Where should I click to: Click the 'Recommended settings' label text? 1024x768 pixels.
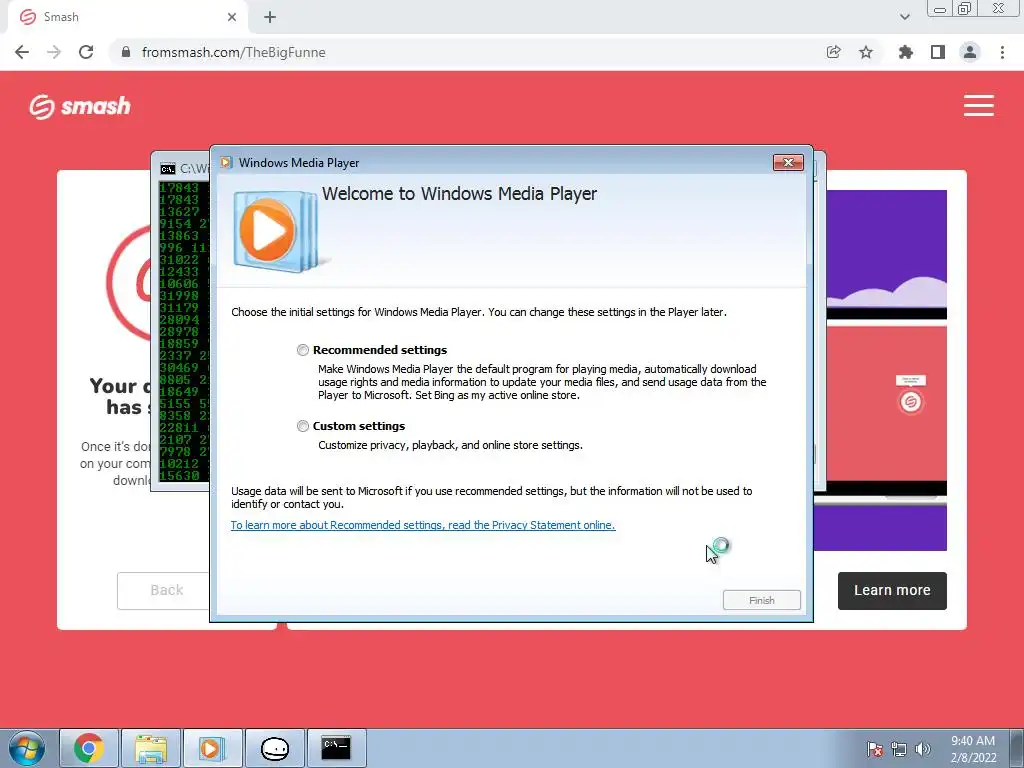(379, 350)
